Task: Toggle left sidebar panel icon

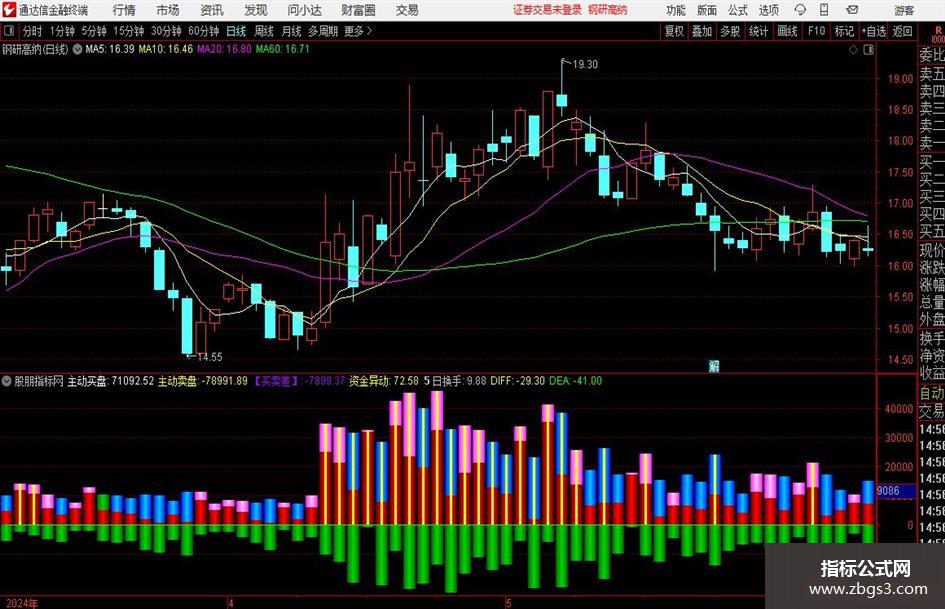Action: 9,31
